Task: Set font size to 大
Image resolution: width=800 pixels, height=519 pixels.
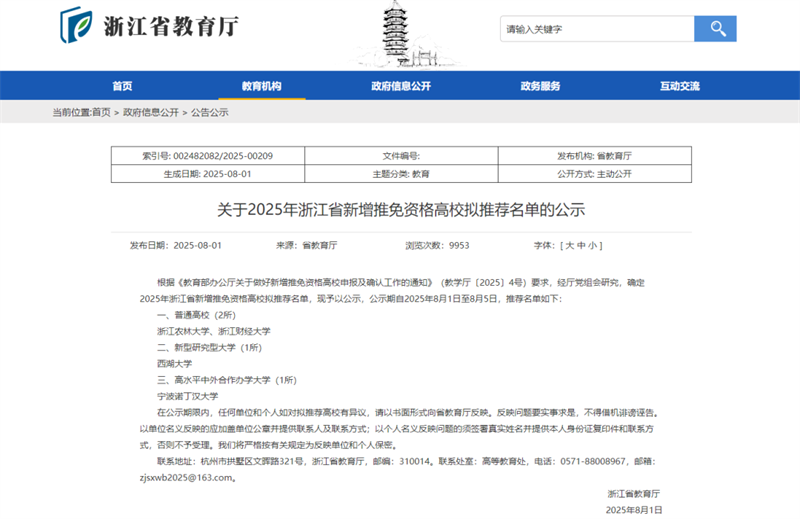Action: [569, 245]
